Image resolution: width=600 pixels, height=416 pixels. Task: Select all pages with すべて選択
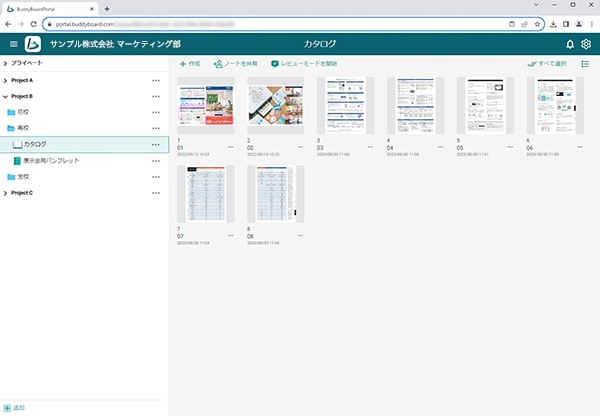(x=547, y=64)
